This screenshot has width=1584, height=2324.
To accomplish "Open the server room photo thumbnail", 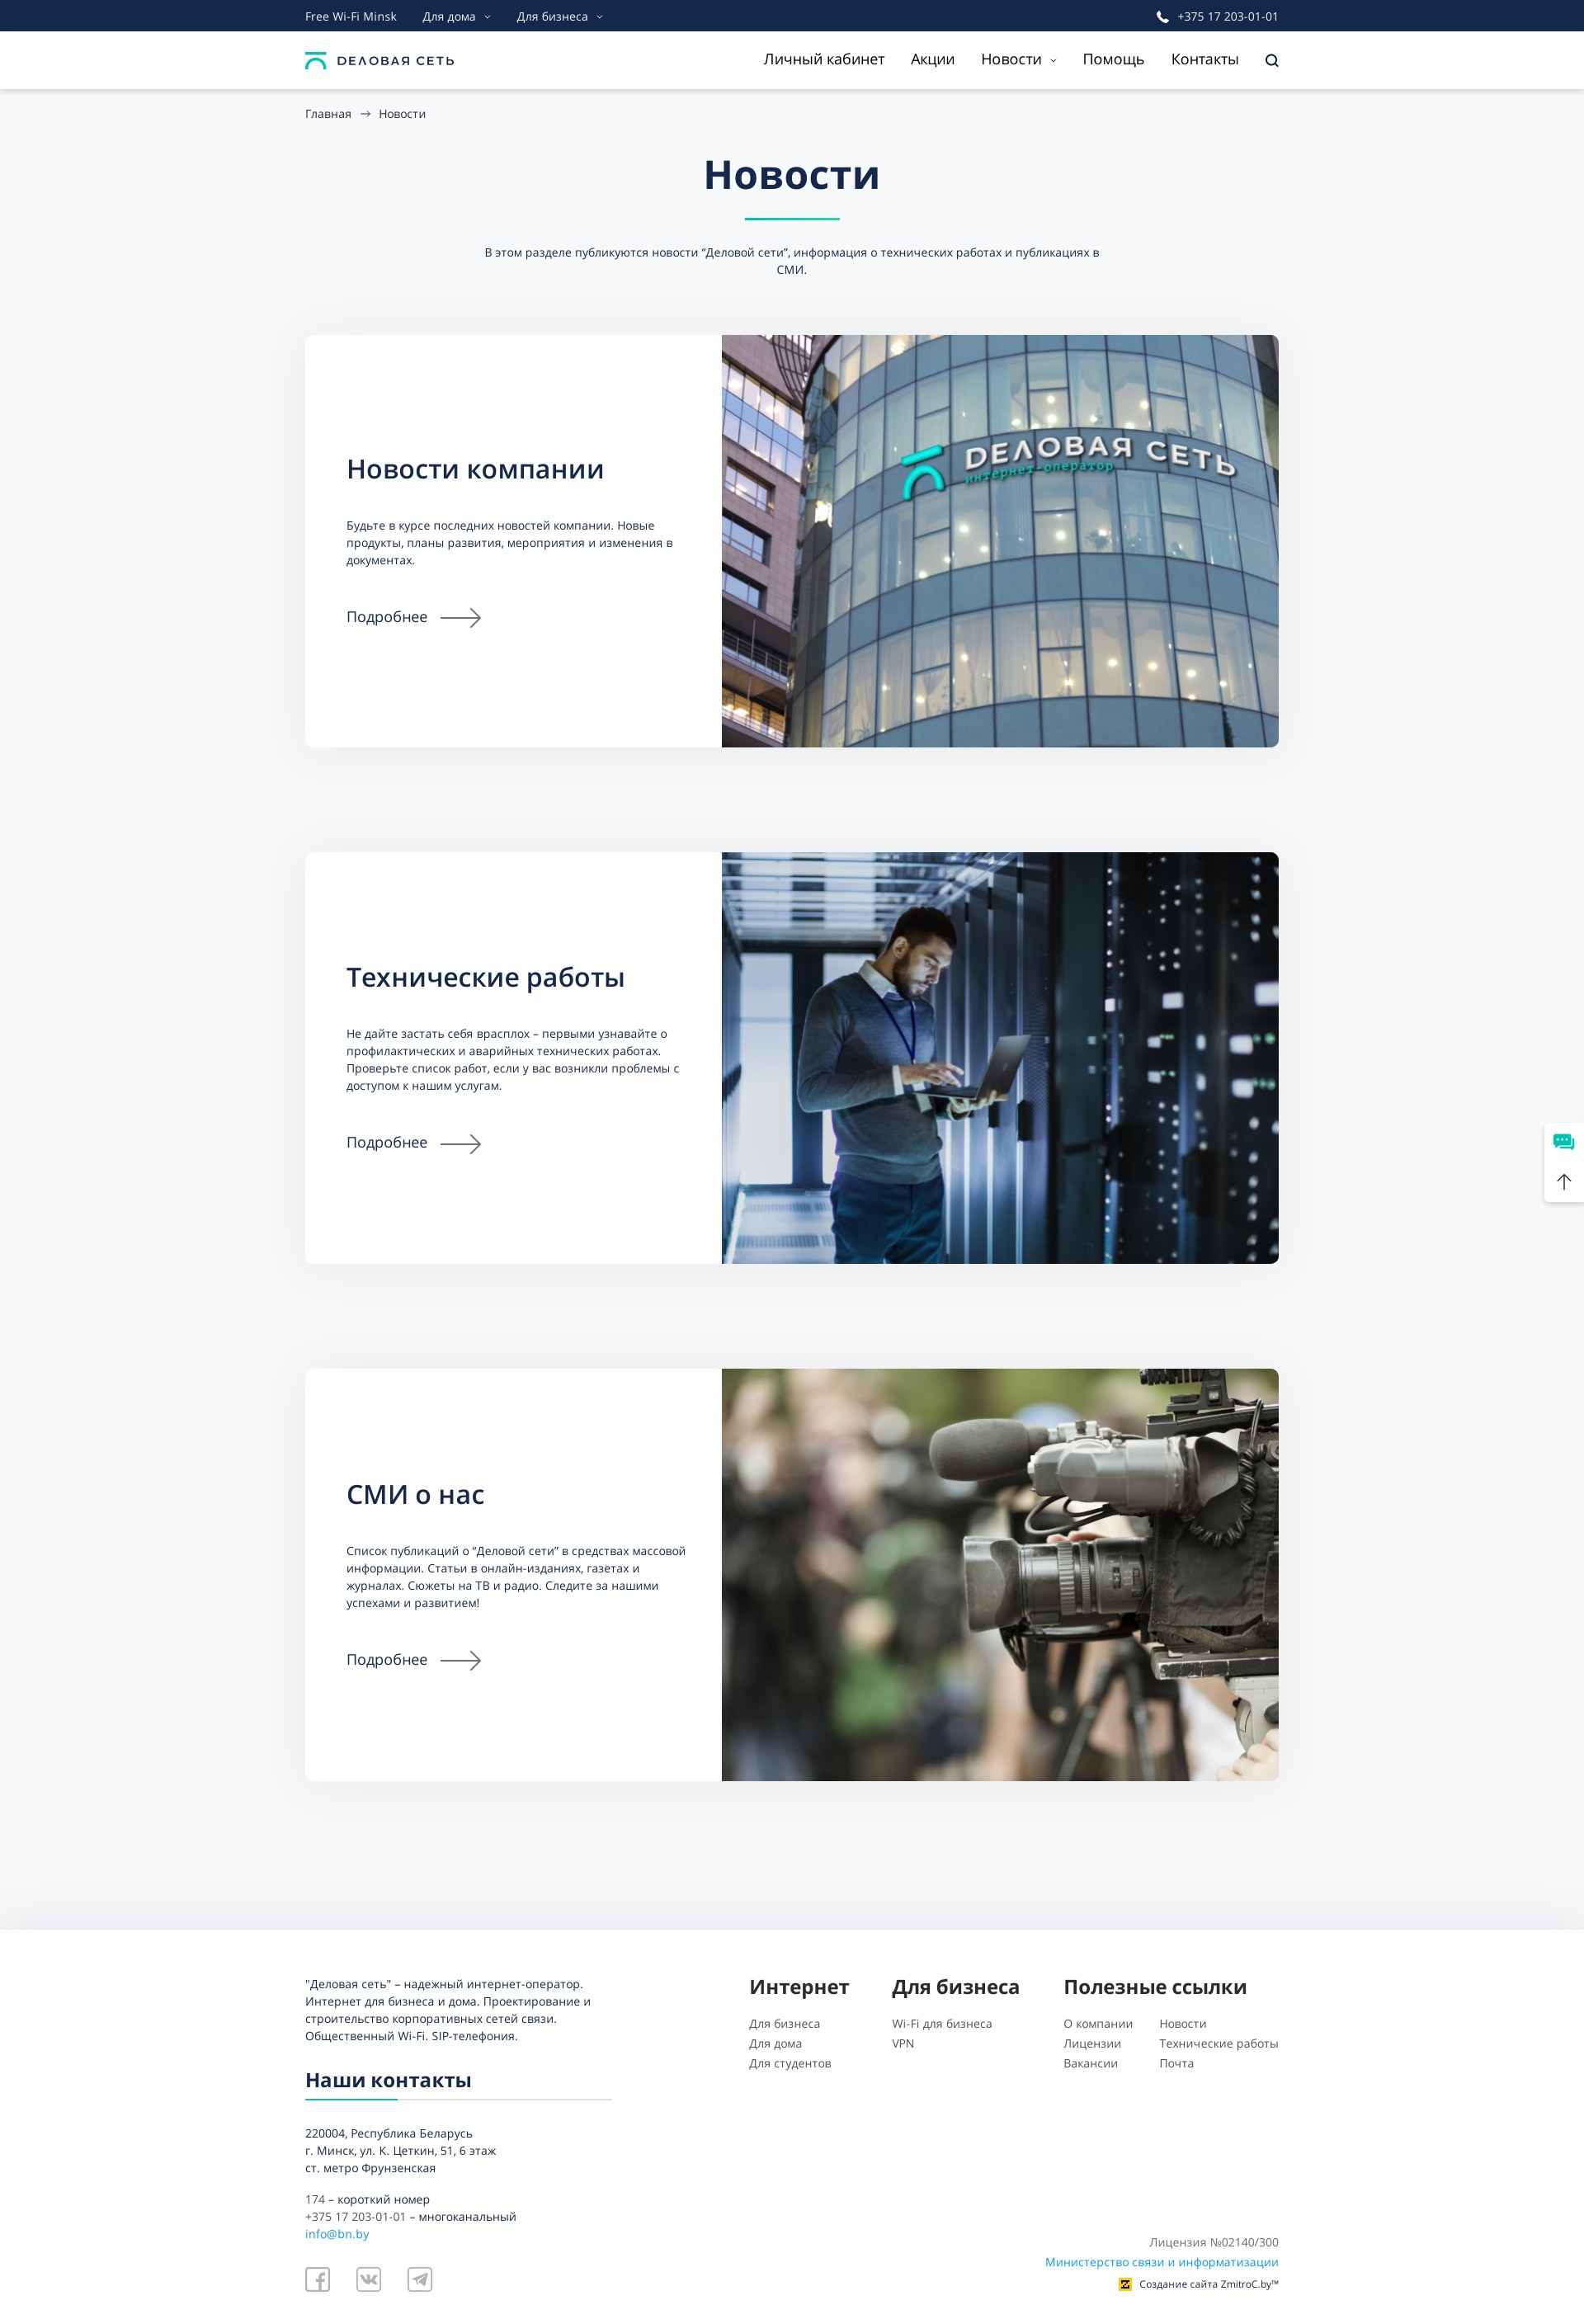I will pos(1000,1058).
